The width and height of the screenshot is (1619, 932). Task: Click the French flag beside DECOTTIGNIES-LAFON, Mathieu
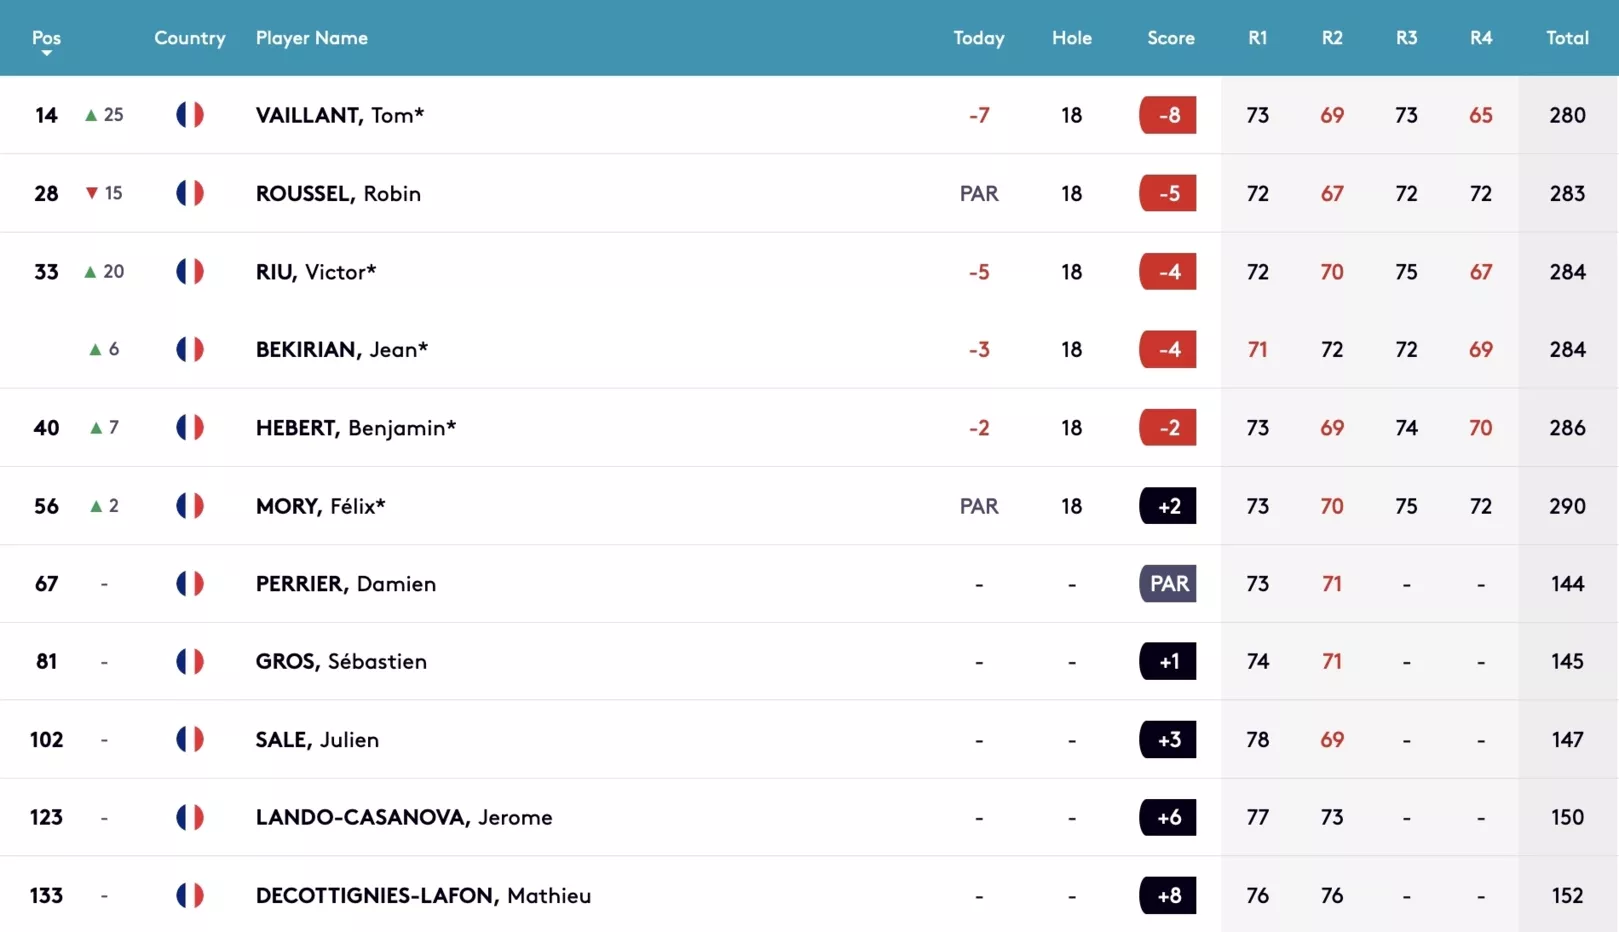tap(190, 895)
